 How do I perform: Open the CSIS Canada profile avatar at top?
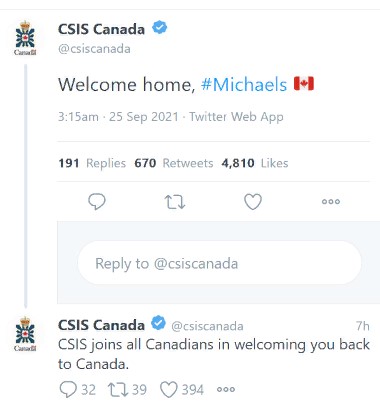tap(25, 38)
